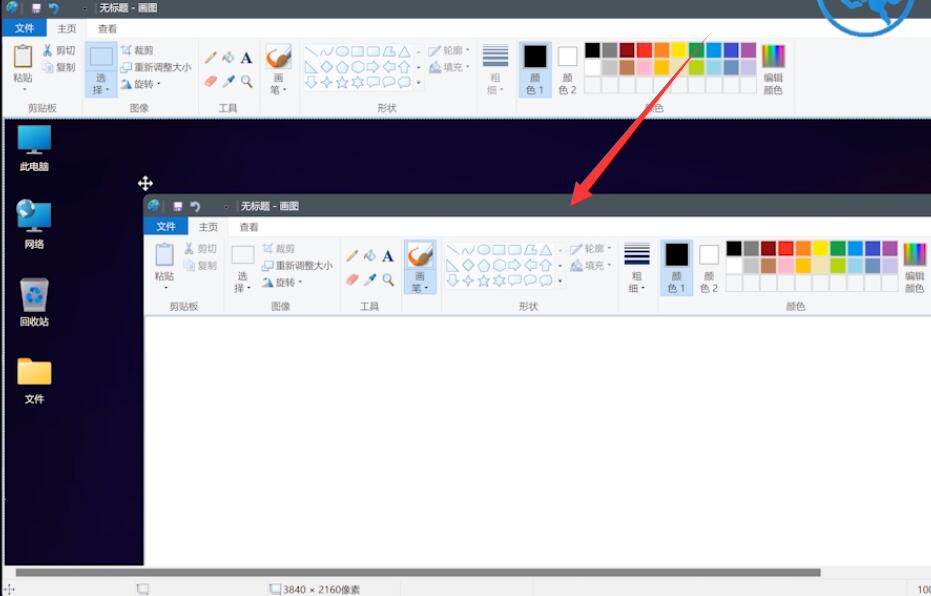The height and width of the screenshot is (596, 931).
Task: Click the horizontal scrollbar below canvas
Action: click(x=418, y=573)
